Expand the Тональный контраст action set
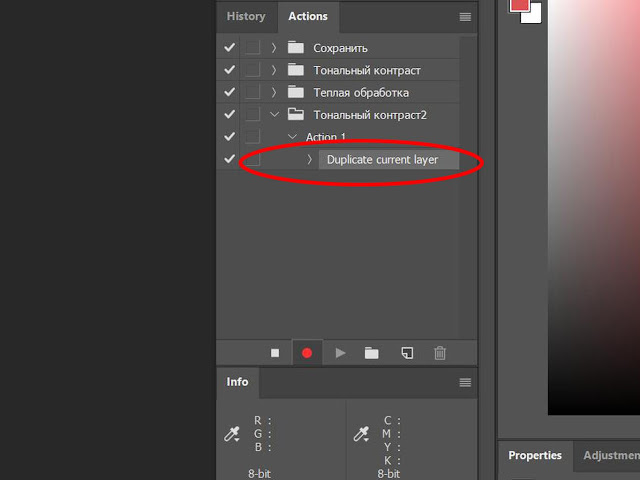The width and height of the screenshot is (640, 480). [x=274, y=70]
